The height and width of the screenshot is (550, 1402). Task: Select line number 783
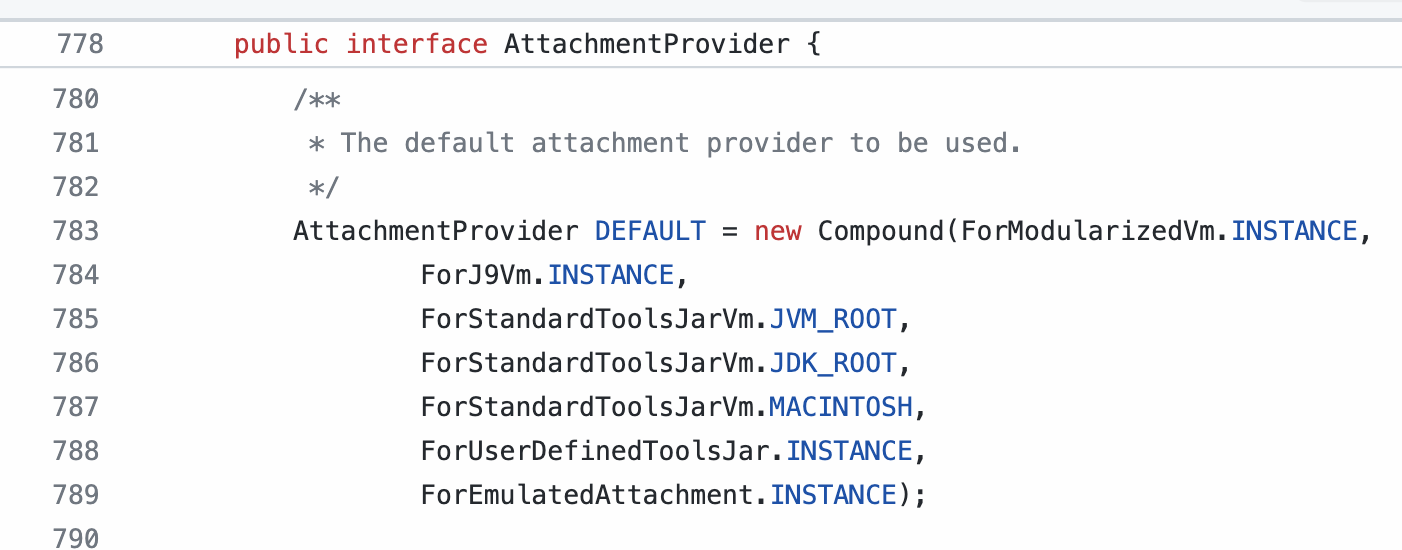coord(76,231)
